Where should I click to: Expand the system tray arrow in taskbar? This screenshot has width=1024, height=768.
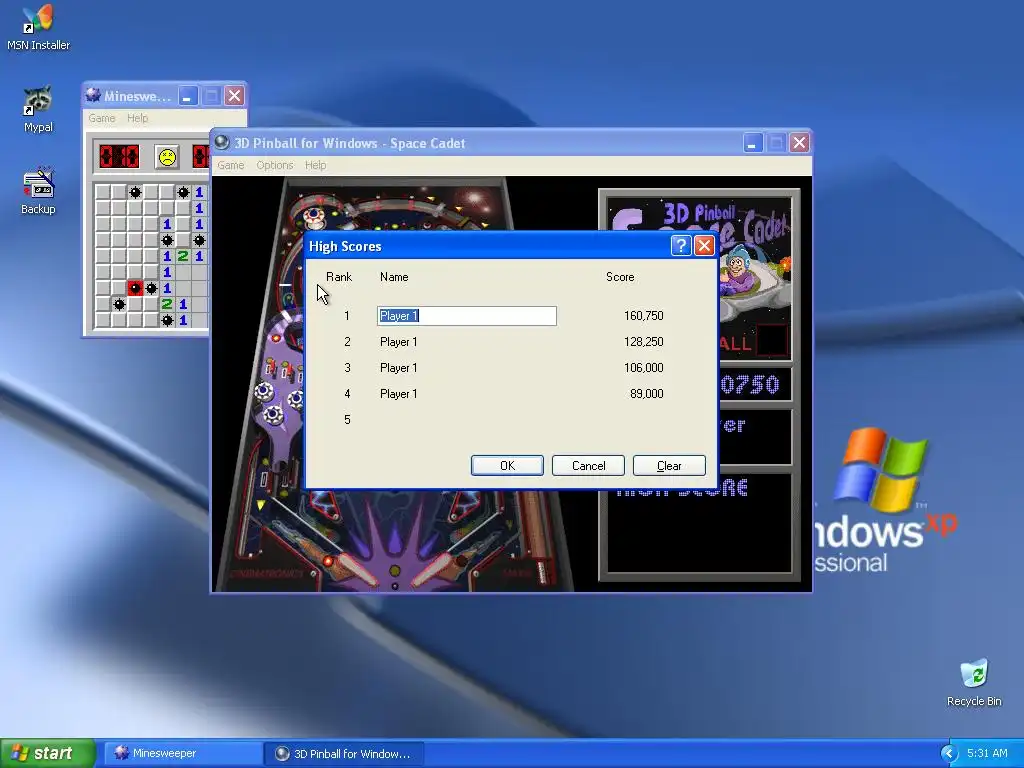click(x=948, y=754)
